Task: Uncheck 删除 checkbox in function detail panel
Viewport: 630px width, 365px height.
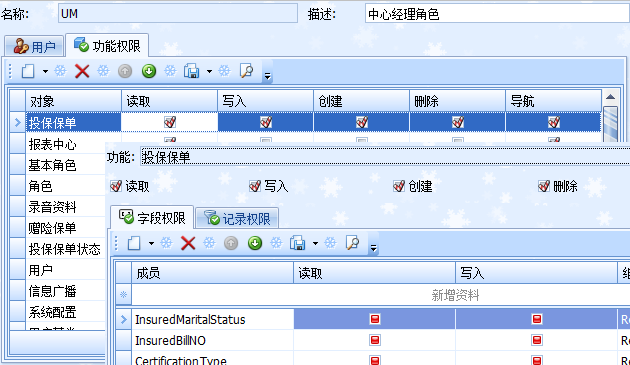Action: click(x=544, y=186)
